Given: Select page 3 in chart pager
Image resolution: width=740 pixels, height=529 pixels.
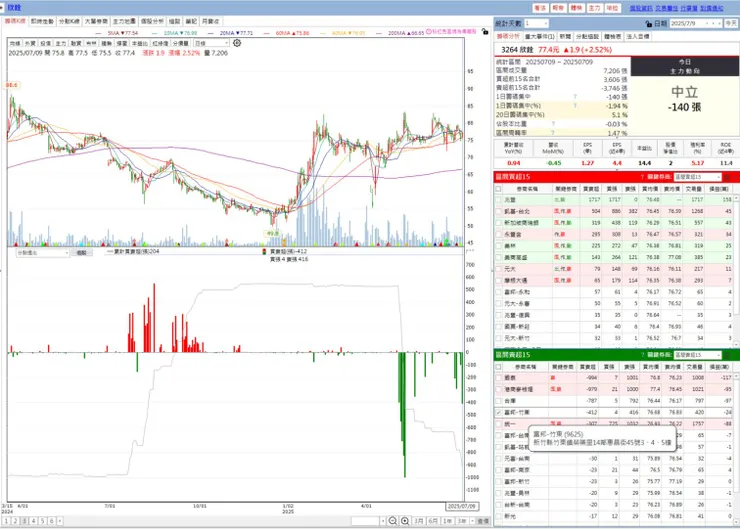Looking at the screenshot, I should pos(24,521).
